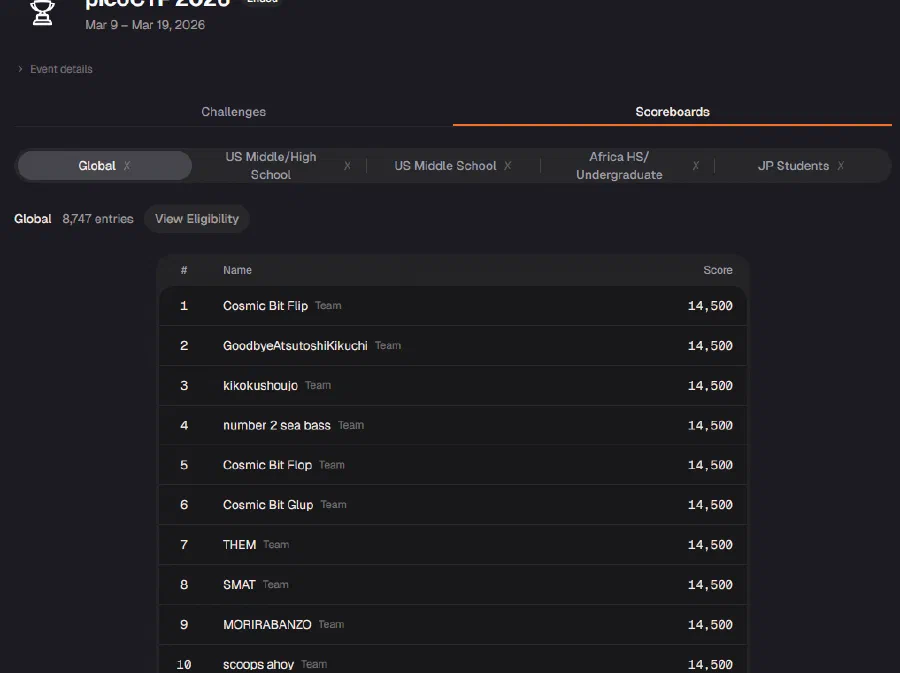900x673 pixels.
Task: Select the MORIRABANZO team row
Action: pos(453,624)
